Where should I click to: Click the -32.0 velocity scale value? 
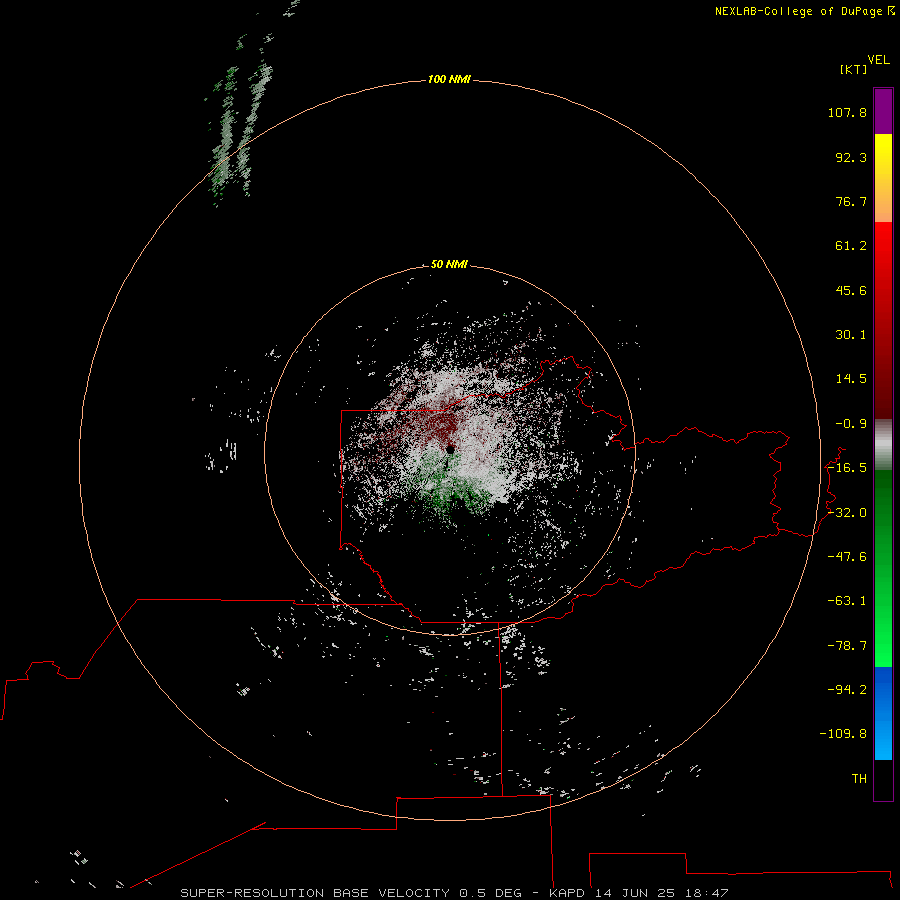(x=847, y=513)
